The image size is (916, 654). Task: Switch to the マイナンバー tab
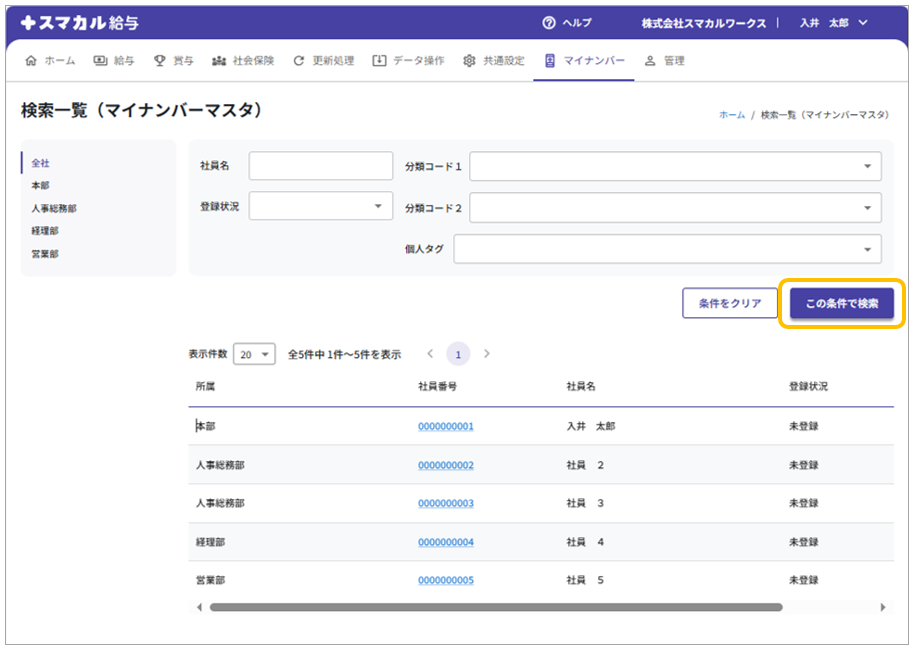click(x=584, y=61)
